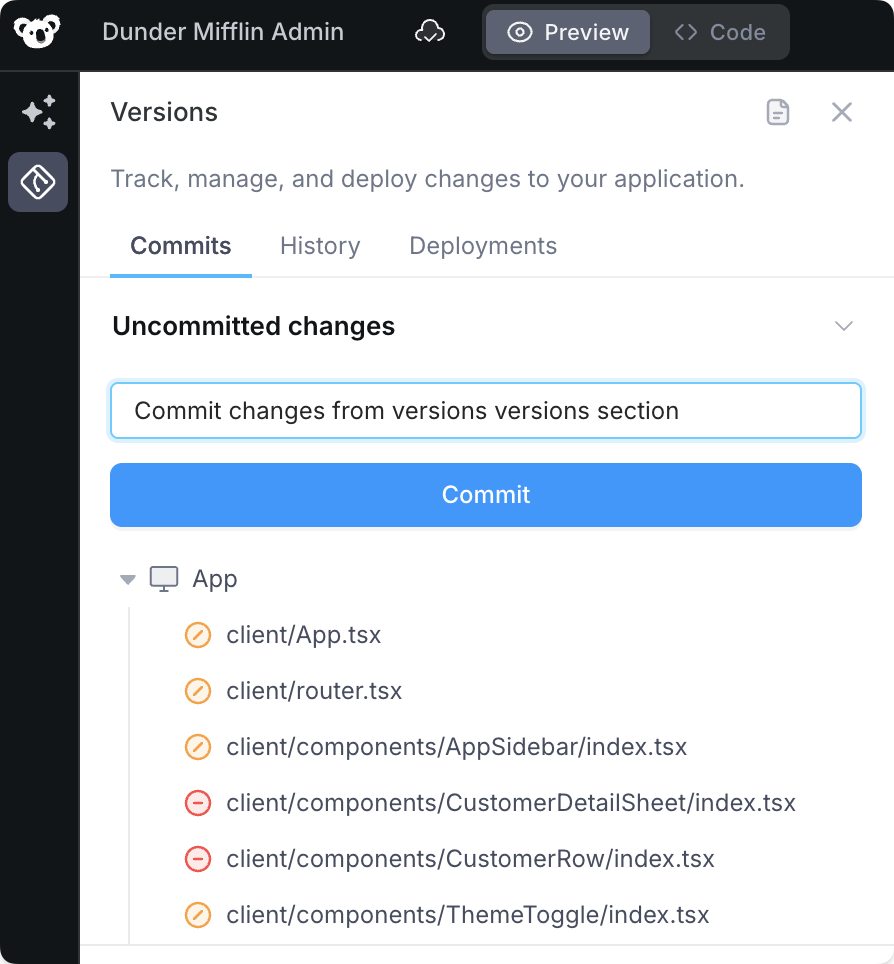The width and height of the screenshot is (894, 964).
Task: Close the Versions panel
Action: point(842,112)
